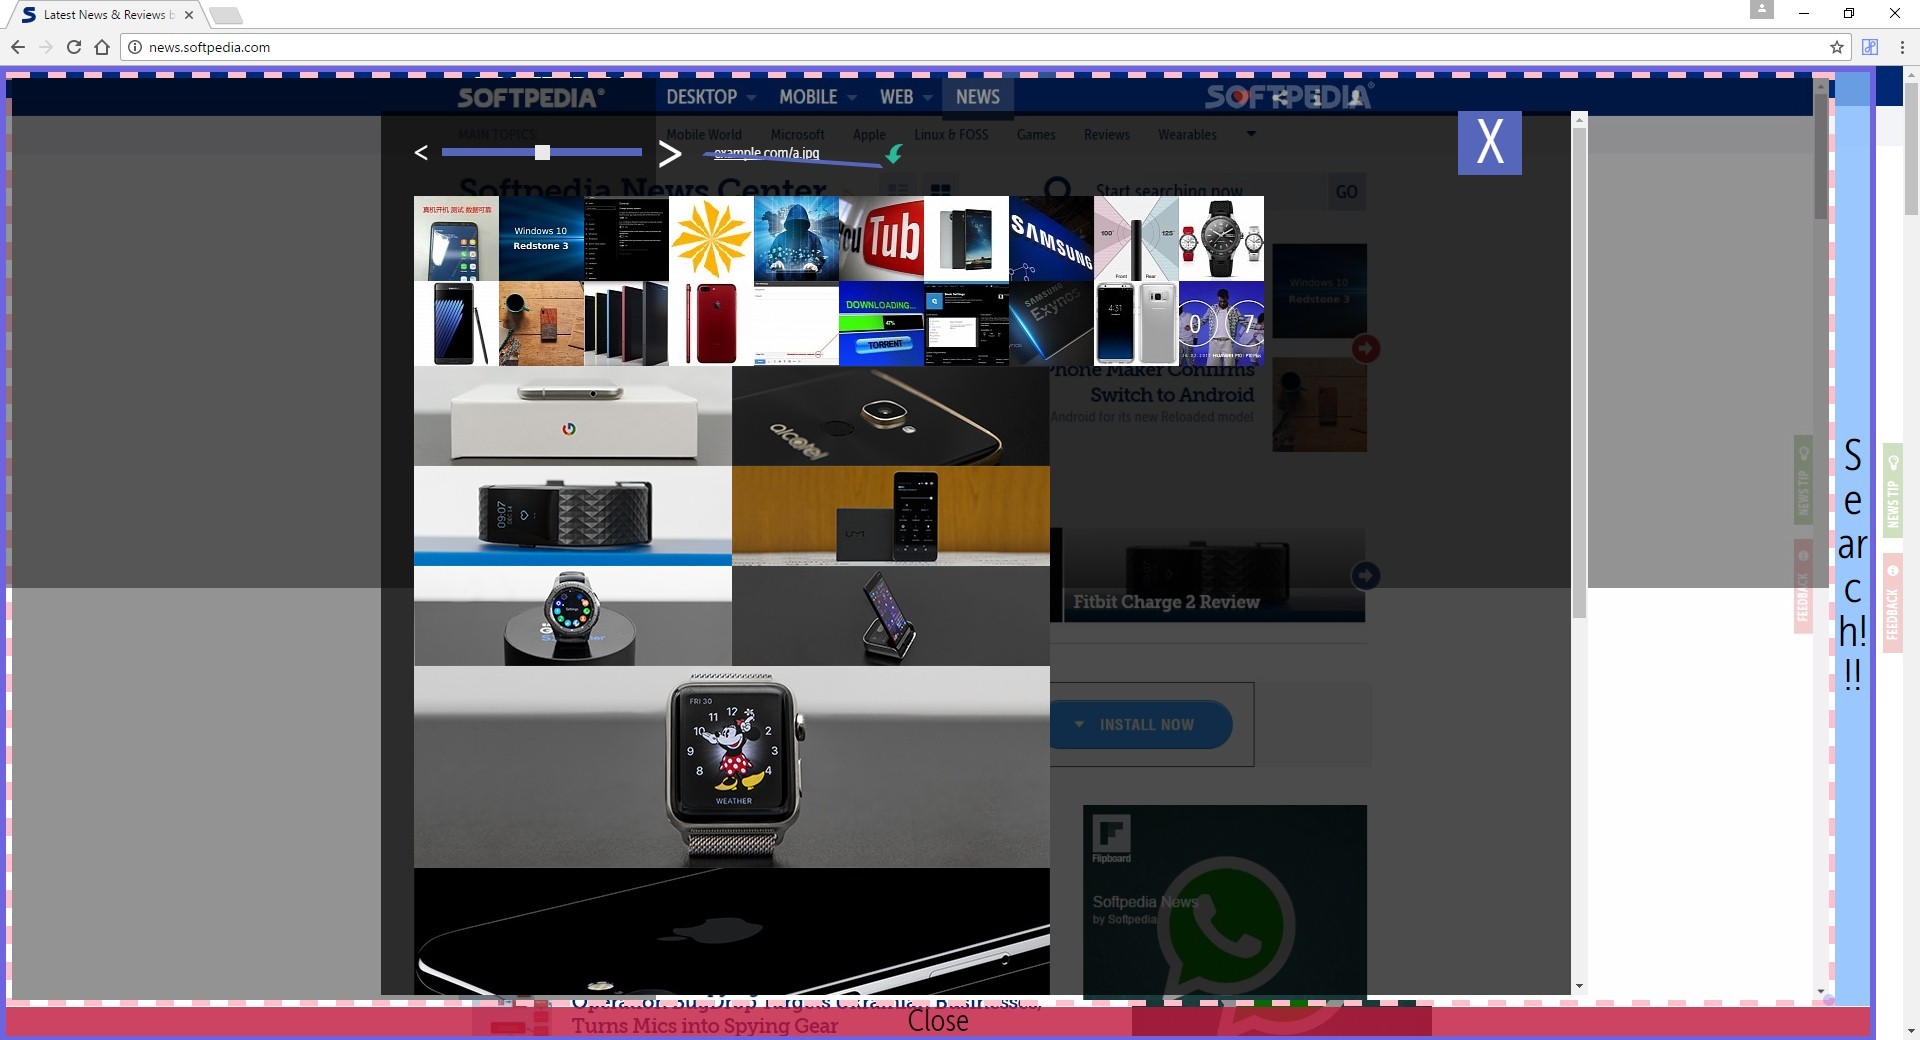This screenshot has height=1040, width=1920.
Task: Click the overlay scrollbar down arrow
Action: (1580, 987)
